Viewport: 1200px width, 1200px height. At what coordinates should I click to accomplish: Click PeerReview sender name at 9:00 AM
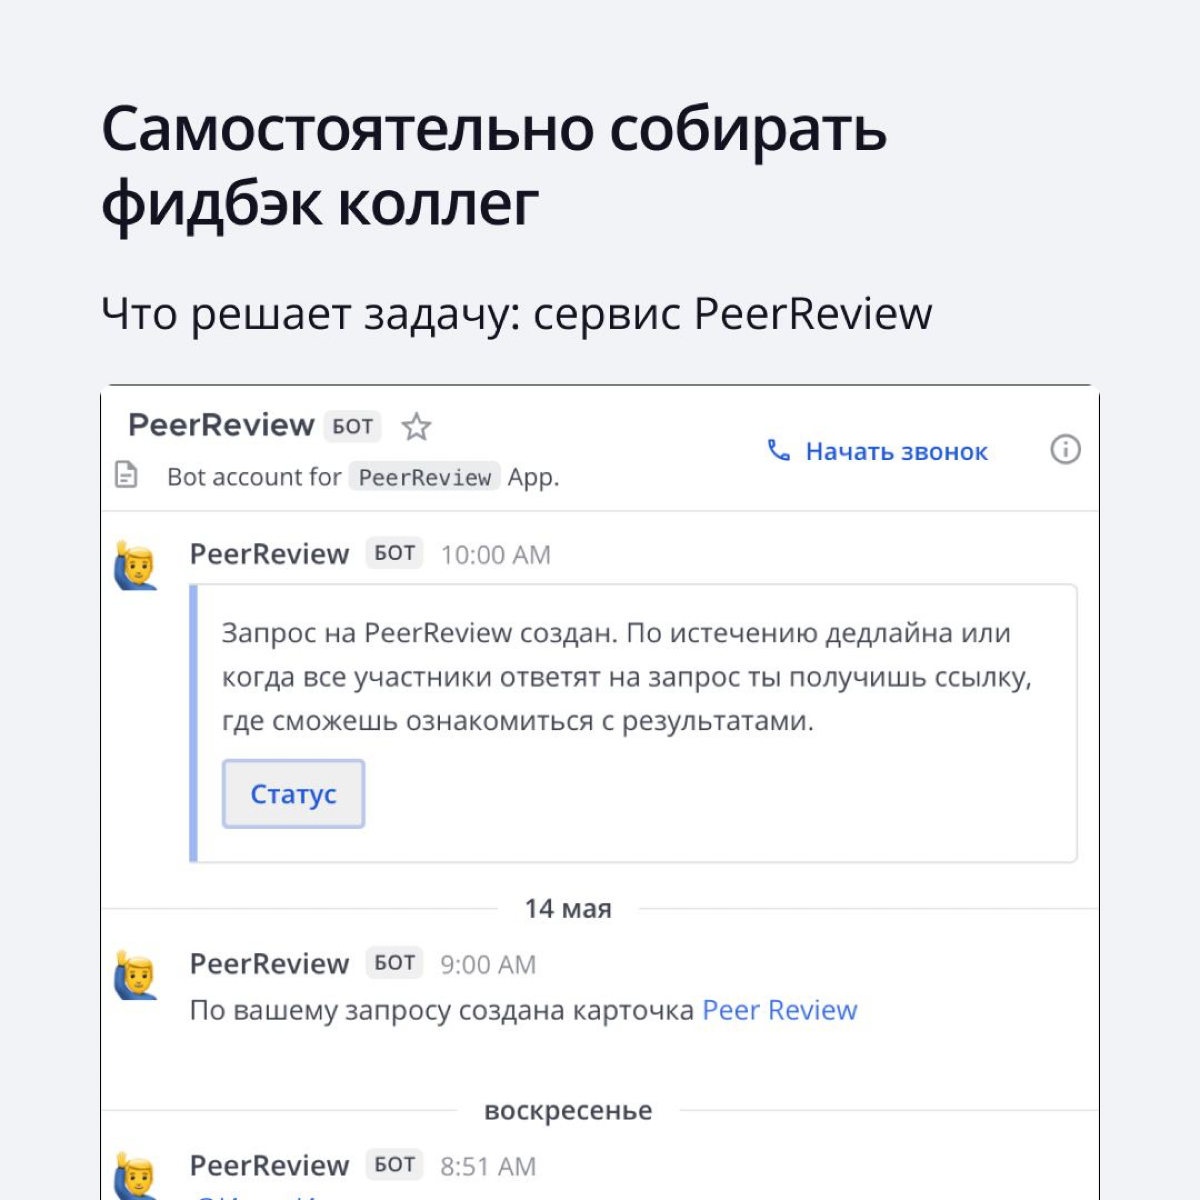pyautogui.click(x=269, y=964)
